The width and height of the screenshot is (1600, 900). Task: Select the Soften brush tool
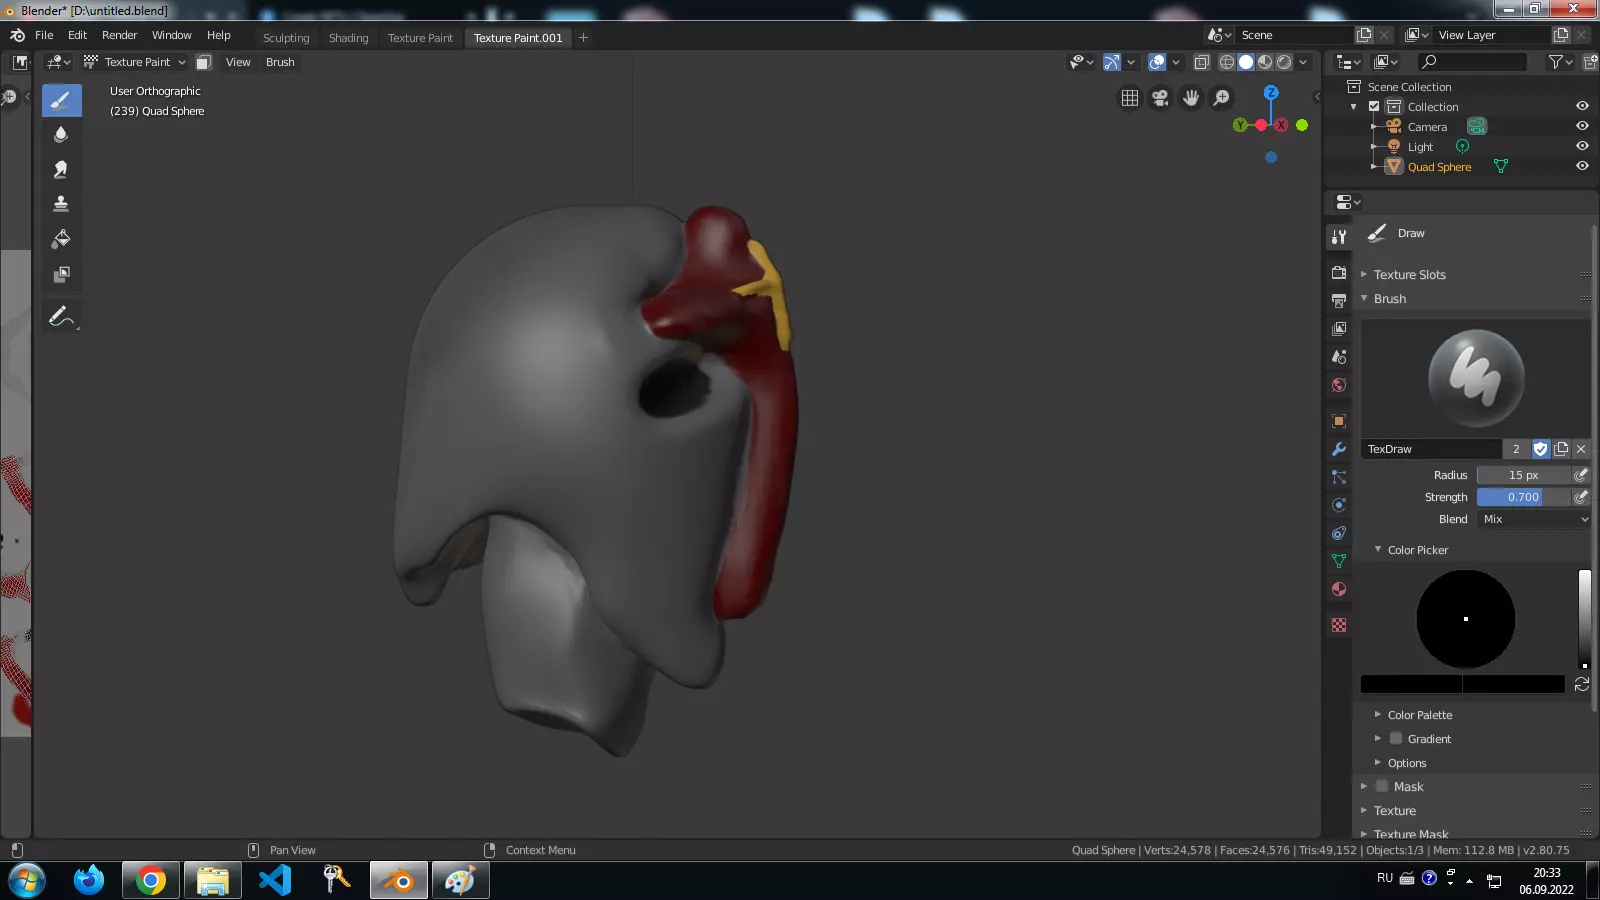point(61,134)
